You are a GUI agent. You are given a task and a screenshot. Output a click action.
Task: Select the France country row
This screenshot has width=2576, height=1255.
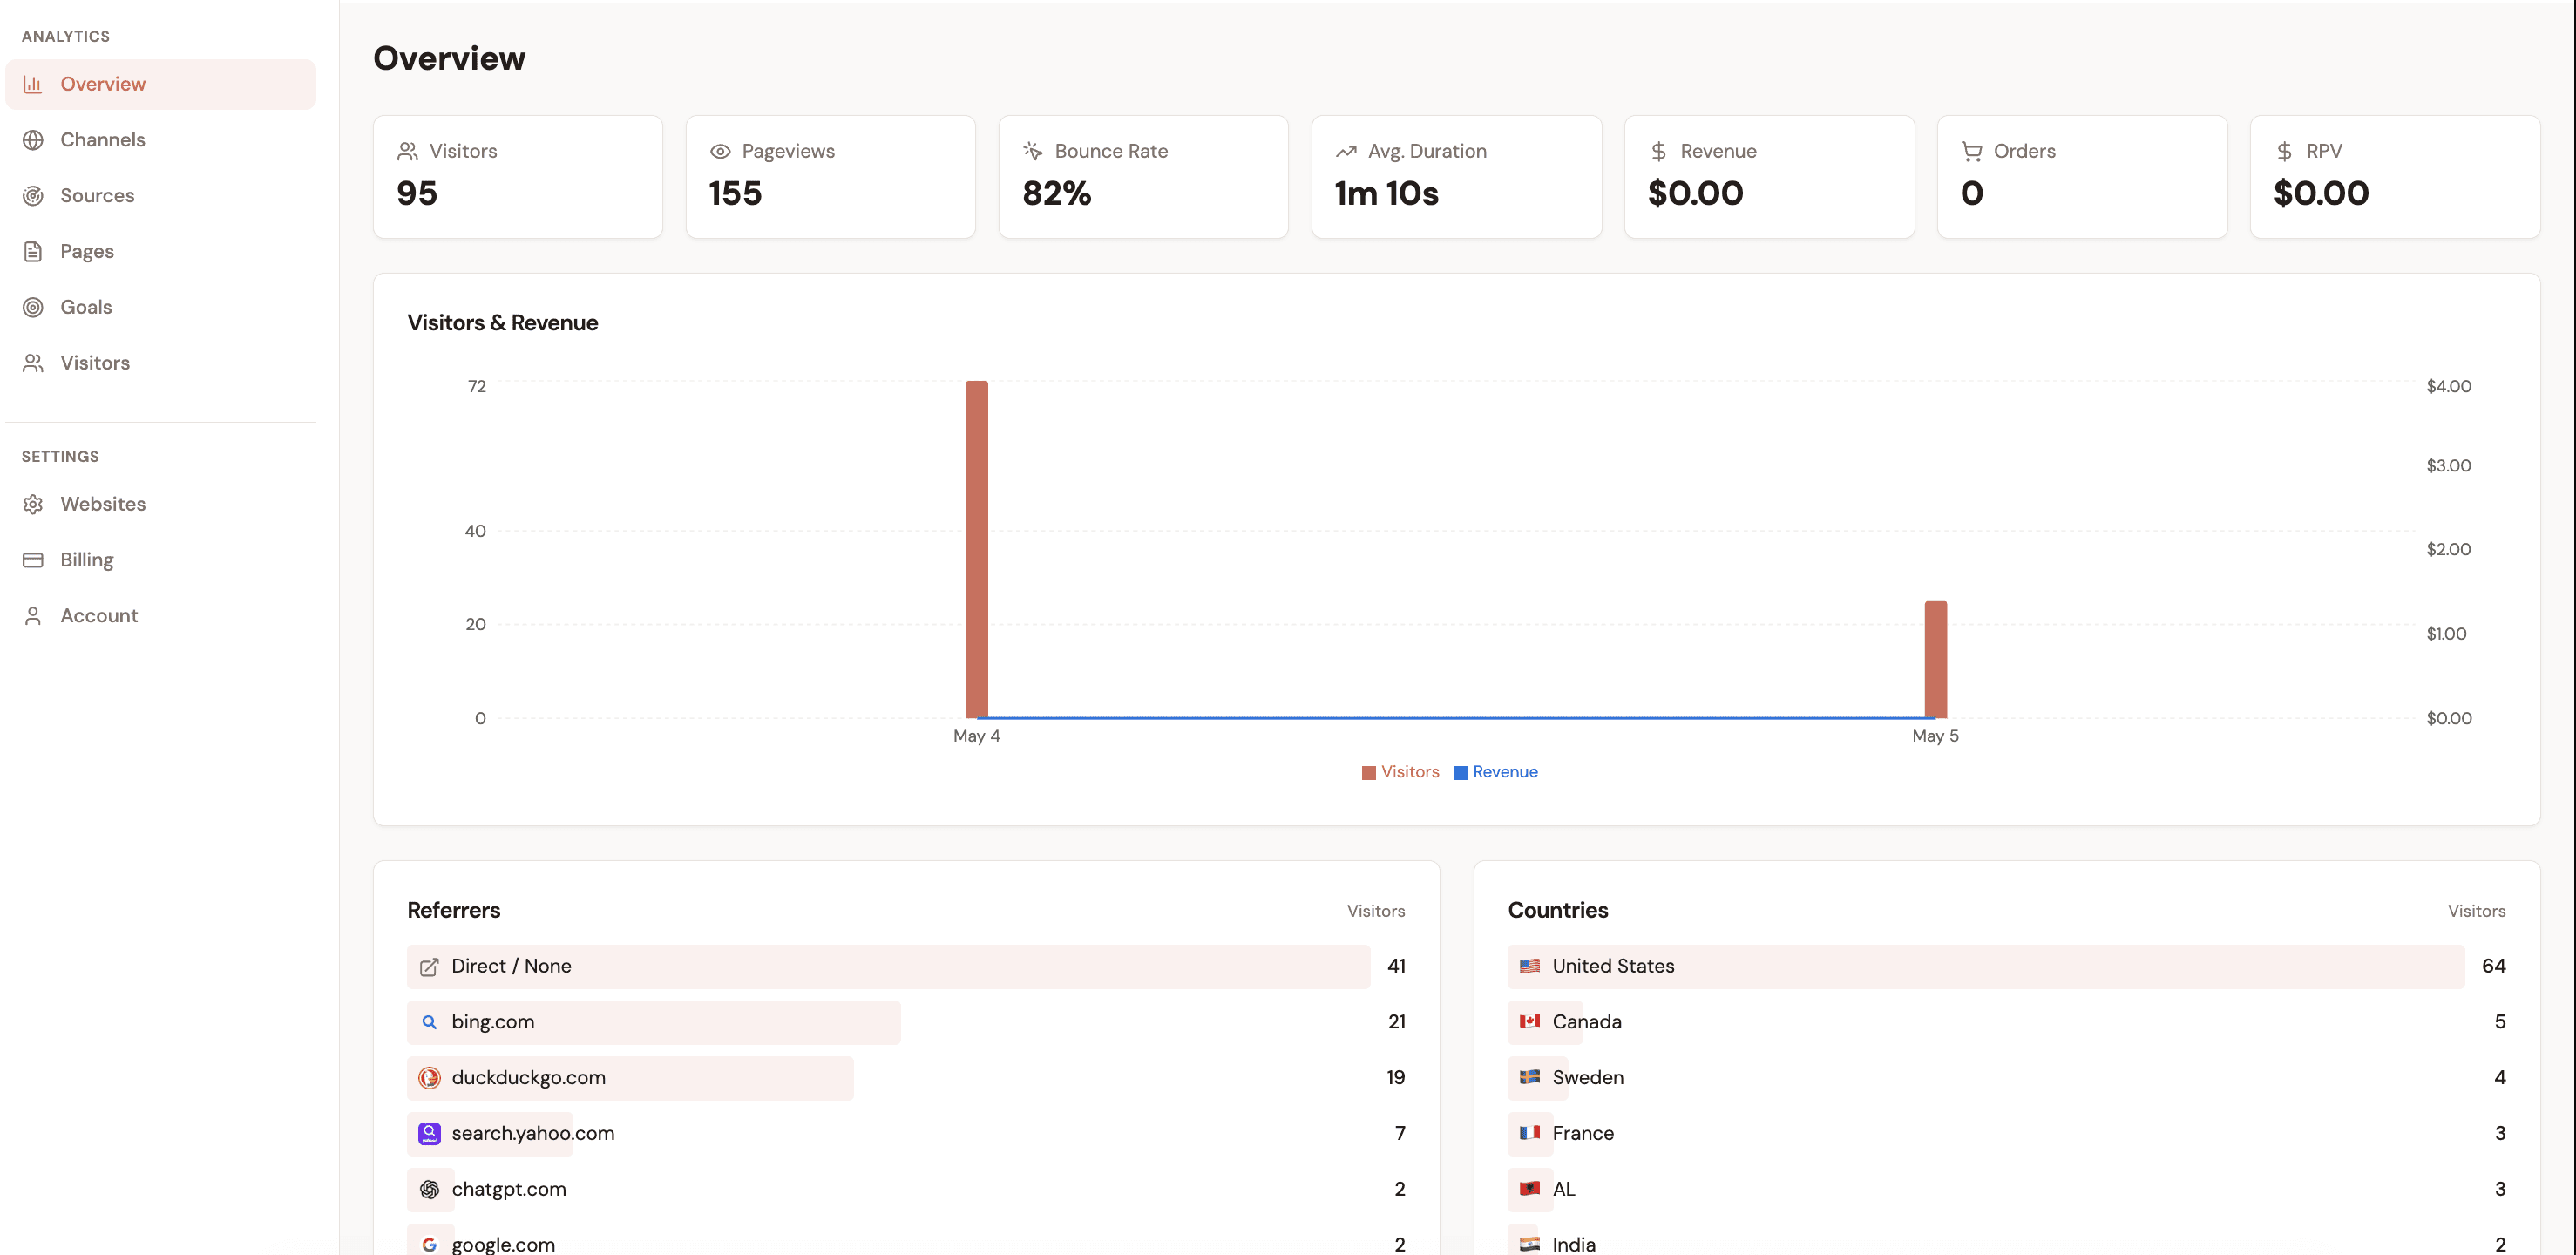click(2007, 1134)
